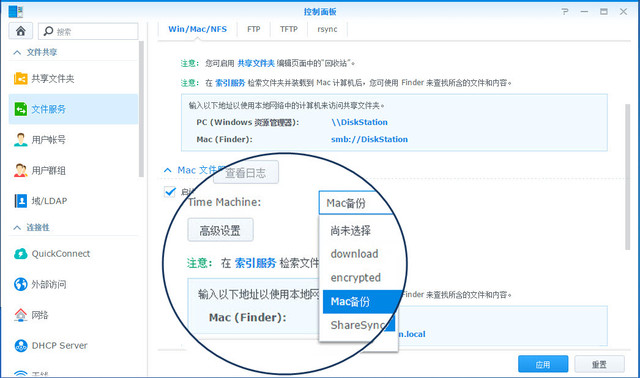
Task: Open the 外部访问 globe icon
Action: pyautogui.click(x=20, y=284)
